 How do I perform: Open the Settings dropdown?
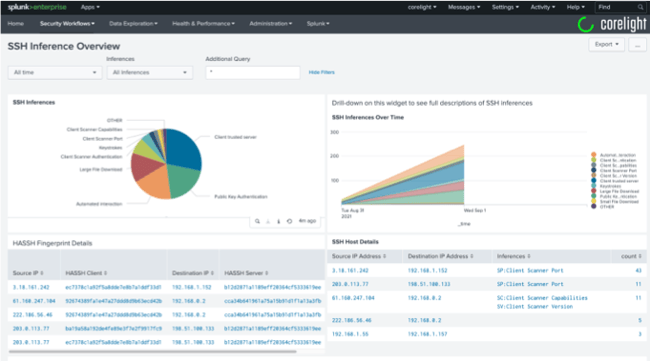tap(505, 7)
